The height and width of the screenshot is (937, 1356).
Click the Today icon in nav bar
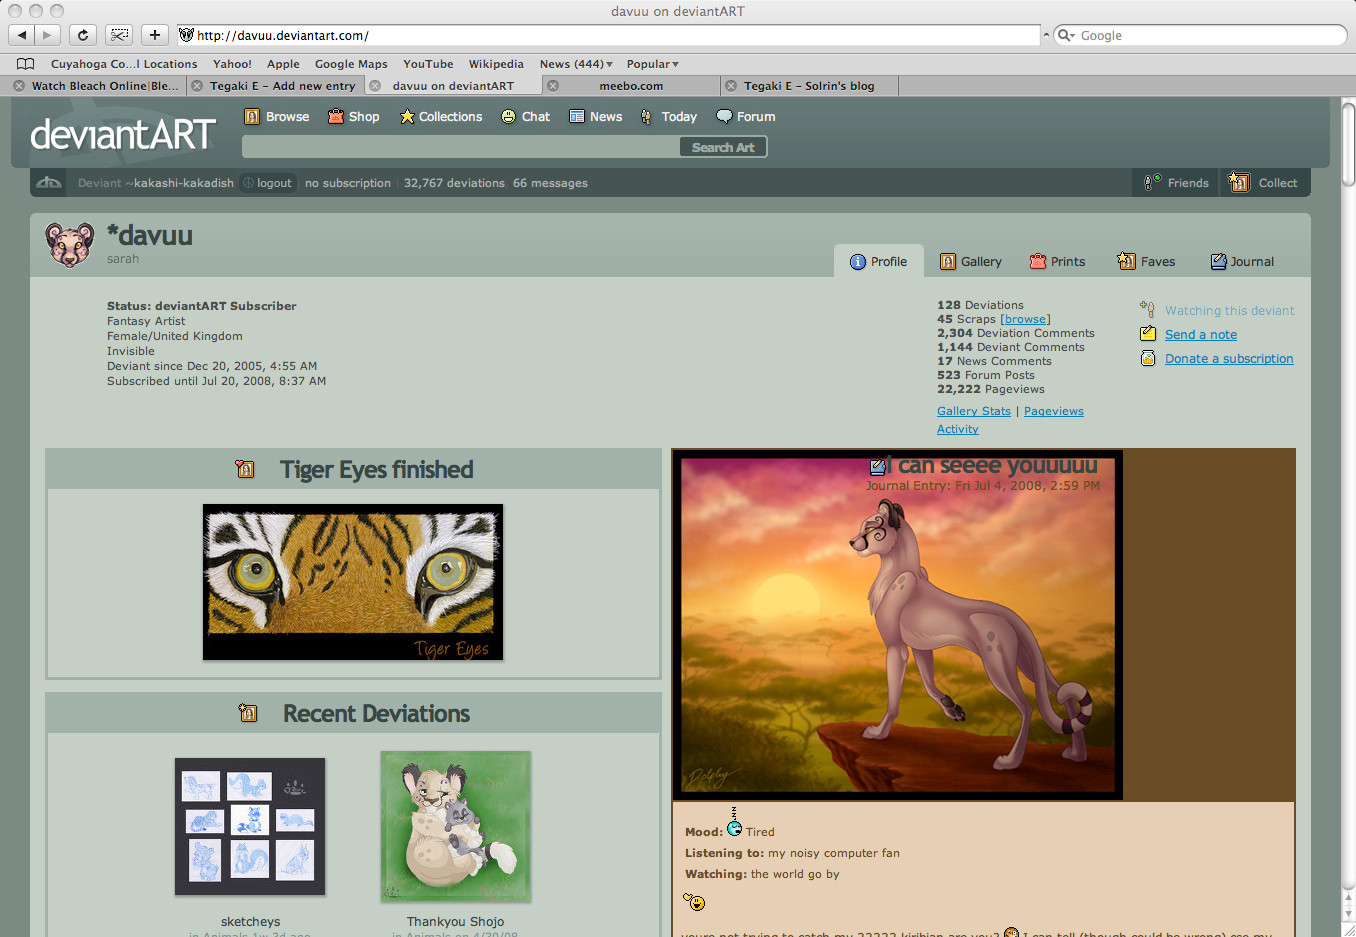pyautogui.click(x=647, y=117)
